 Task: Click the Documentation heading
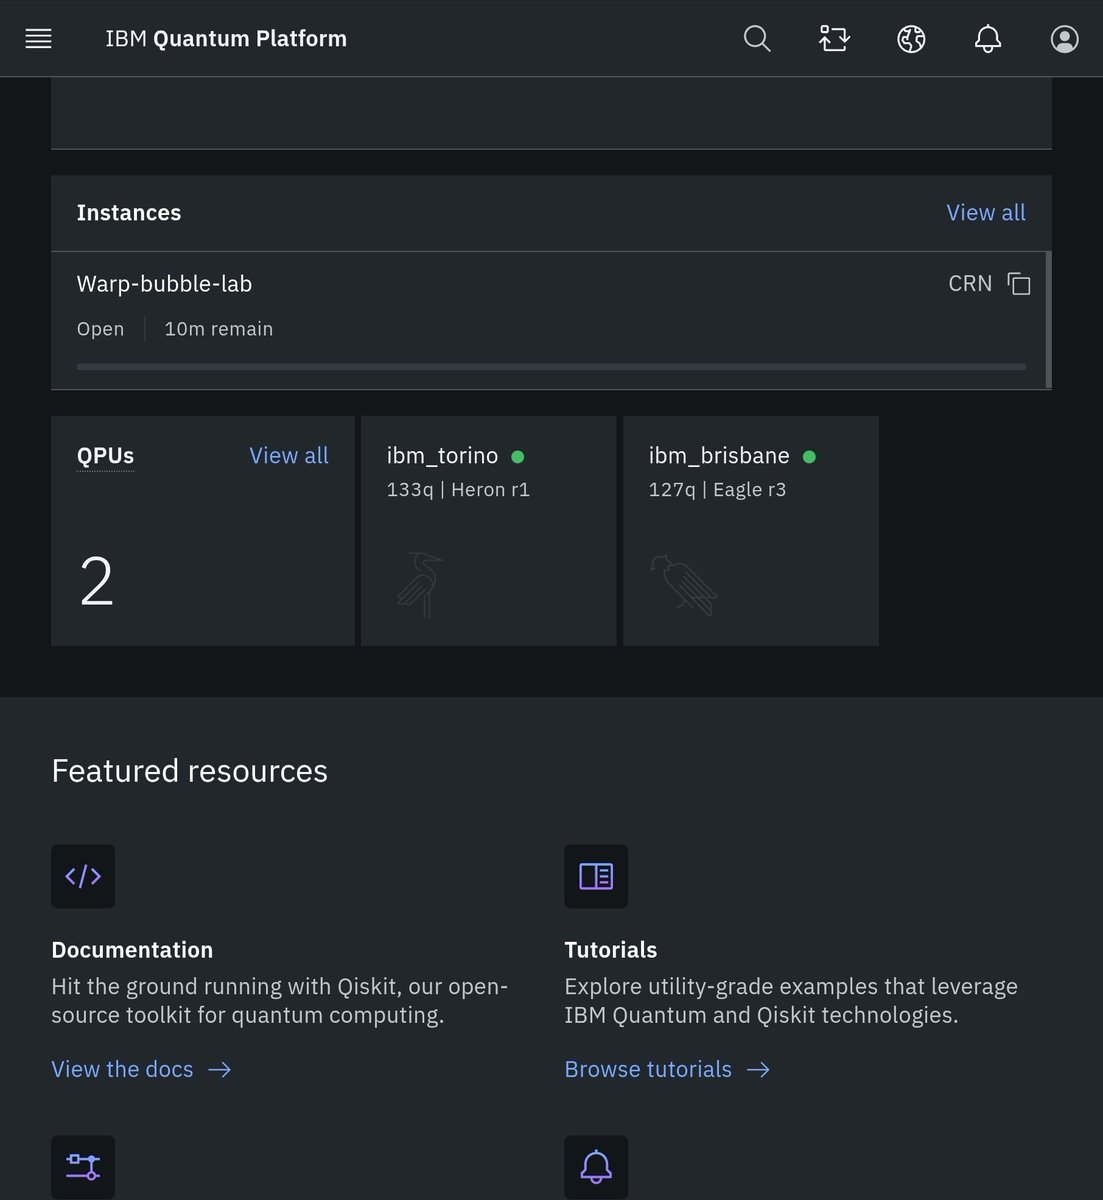[x=132, y=950]
